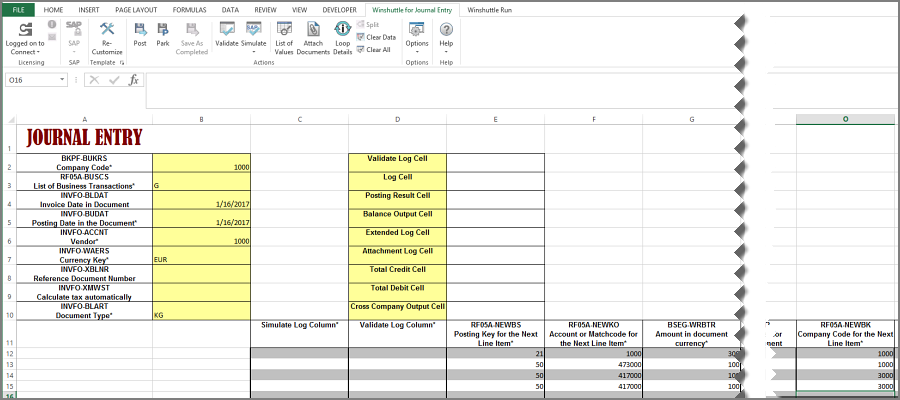Click the SAP logon lock icon
Viewport: 900px width, 400px height.
[74, 30]
